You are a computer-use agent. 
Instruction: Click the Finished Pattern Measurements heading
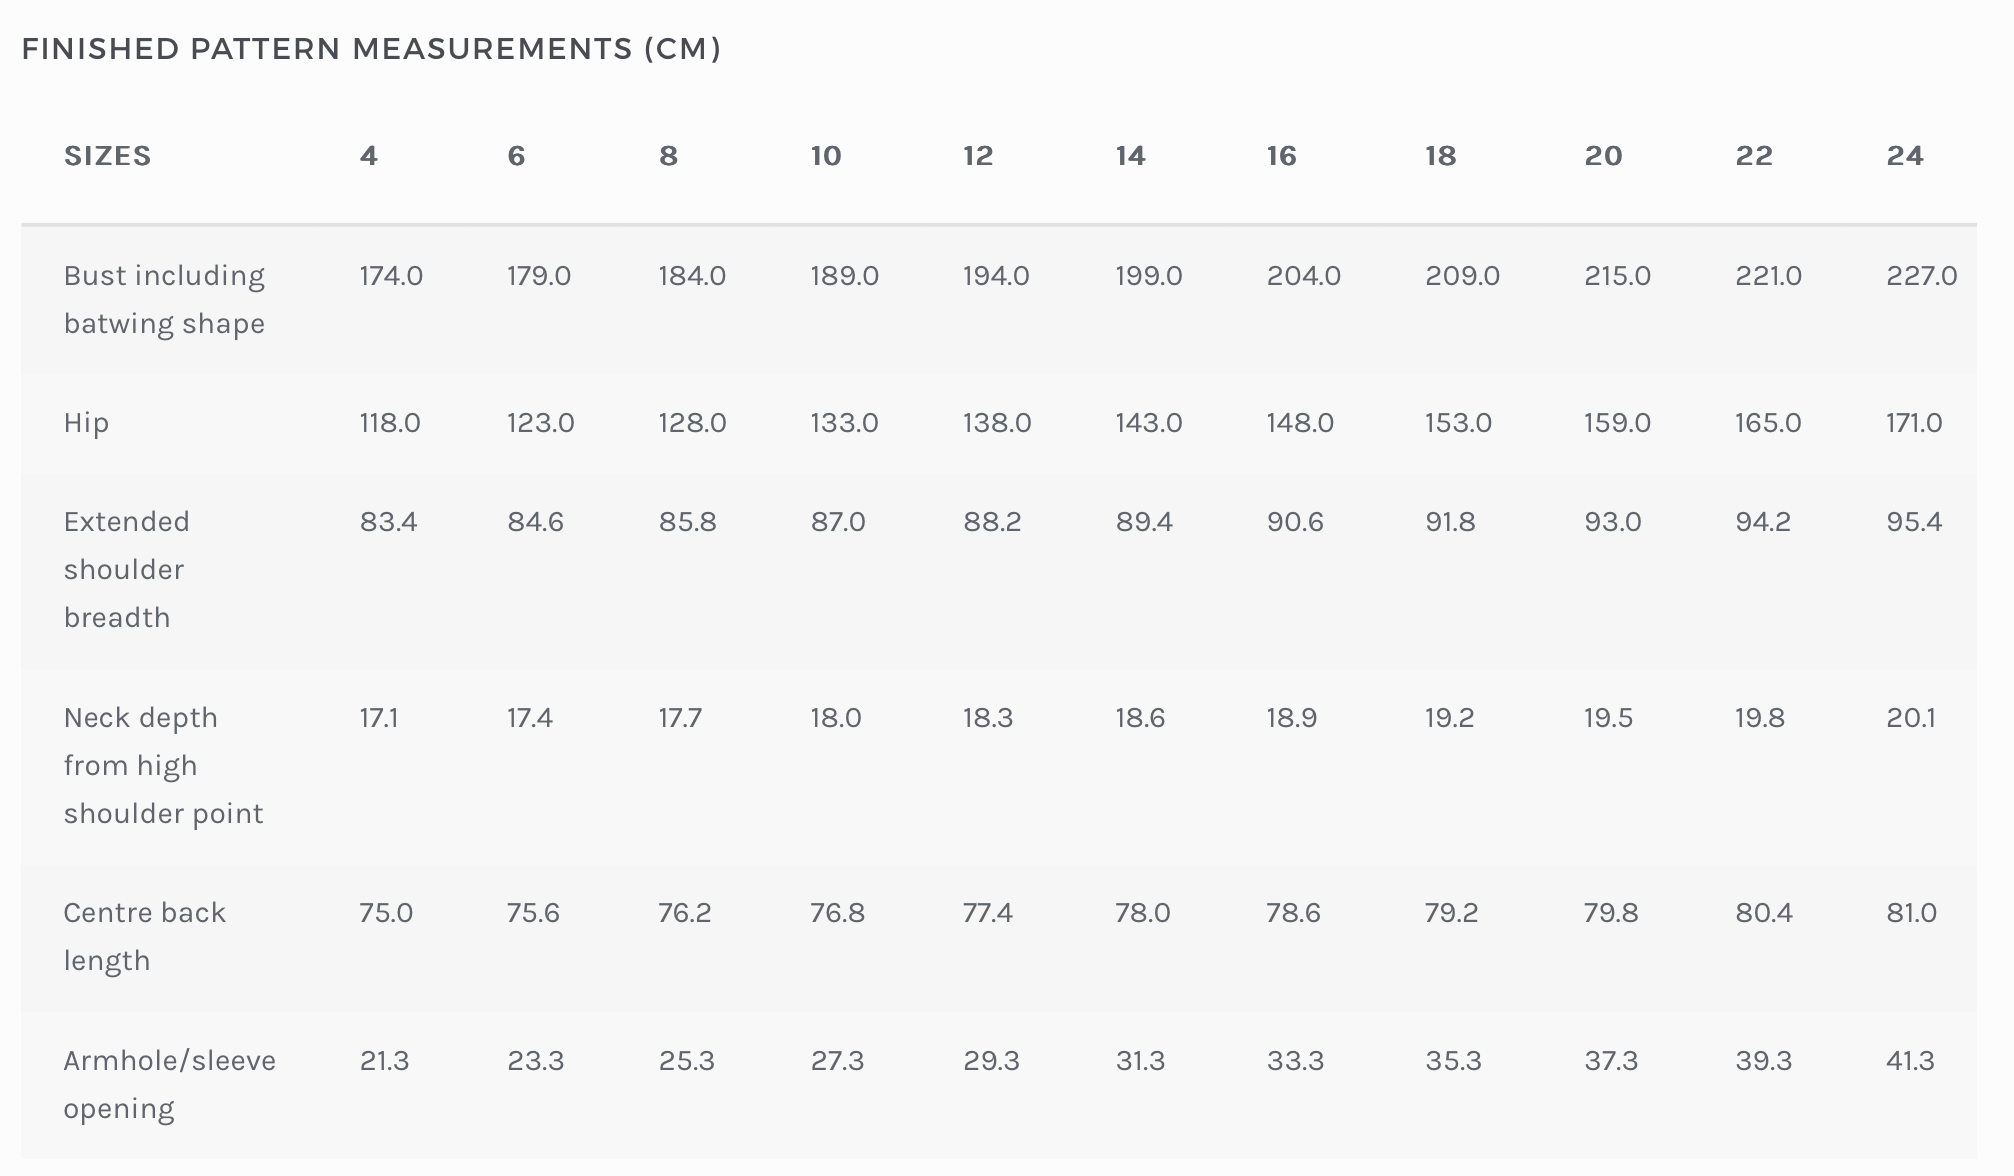pyautogui.click(x=371, y=48)
